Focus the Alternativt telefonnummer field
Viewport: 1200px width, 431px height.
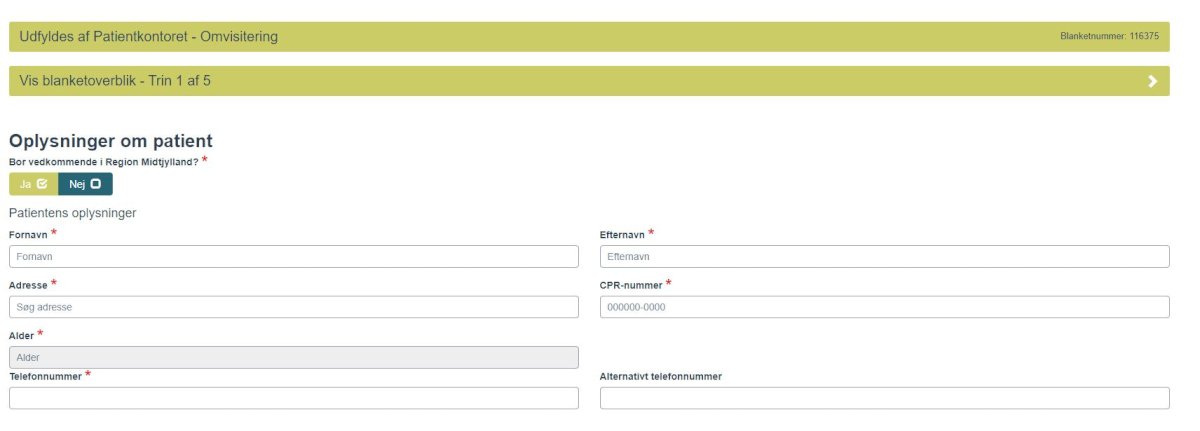(884, 398)
